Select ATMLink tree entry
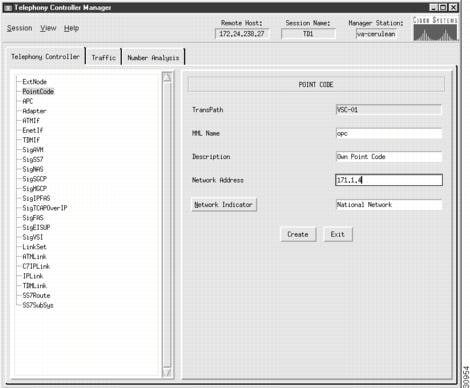The width and height of the screenshot is (470, 388). (34, 256)
